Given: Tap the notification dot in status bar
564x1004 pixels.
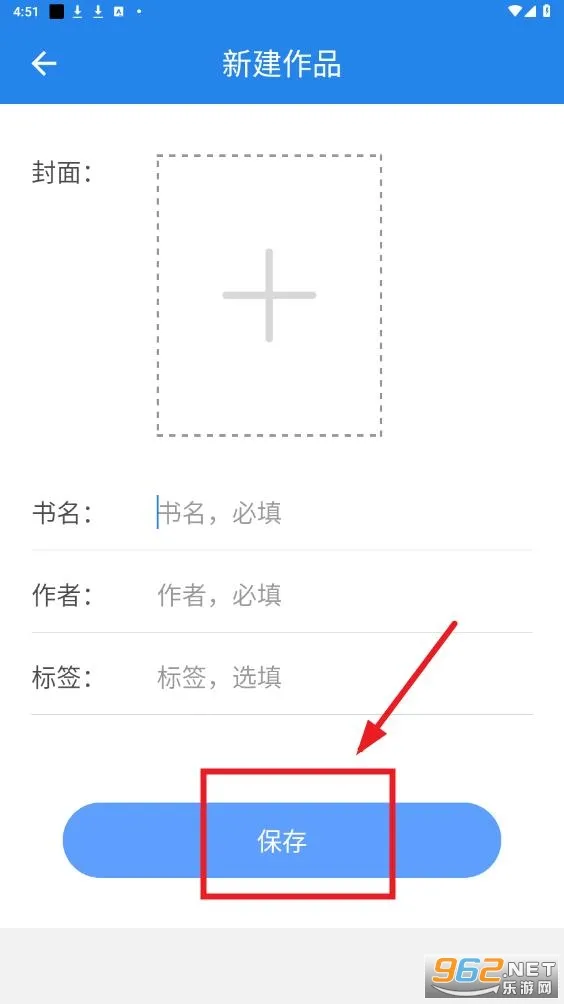Looking at the screenshot, I should (x=139, y=12).
